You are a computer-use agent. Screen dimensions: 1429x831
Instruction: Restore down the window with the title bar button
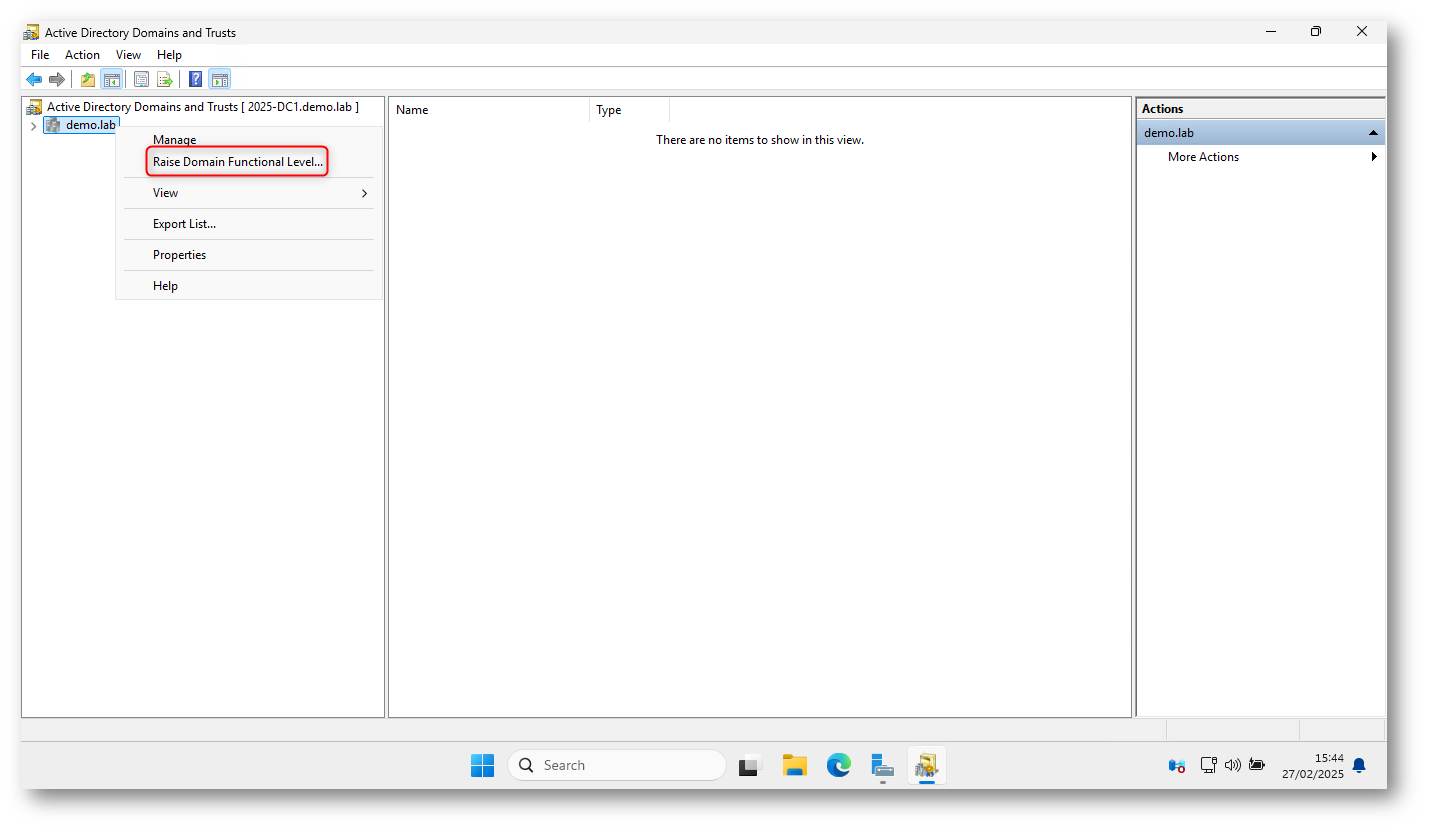(1316, 32)
